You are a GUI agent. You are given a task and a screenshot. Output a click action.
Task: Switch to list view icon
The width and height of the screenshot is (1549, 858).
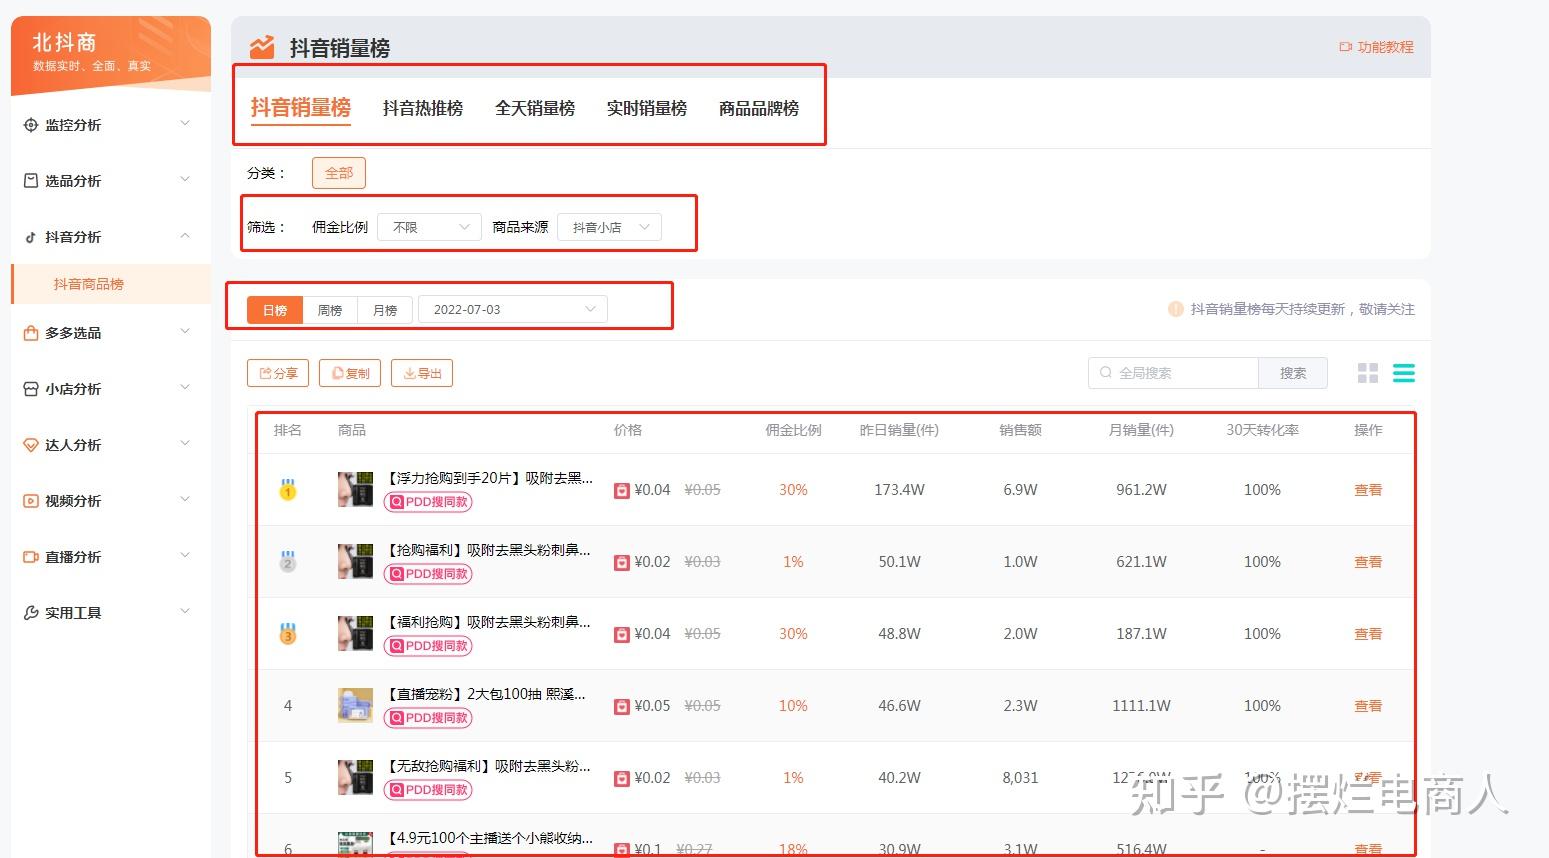click(x=1404, y=373)
